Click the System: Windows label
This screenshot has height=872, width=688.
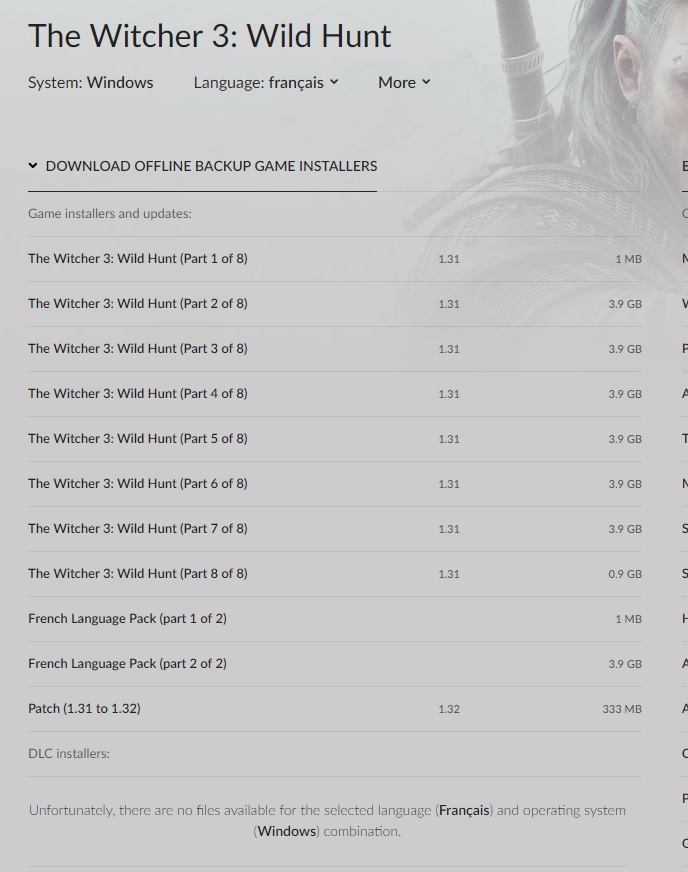[91, 82]
